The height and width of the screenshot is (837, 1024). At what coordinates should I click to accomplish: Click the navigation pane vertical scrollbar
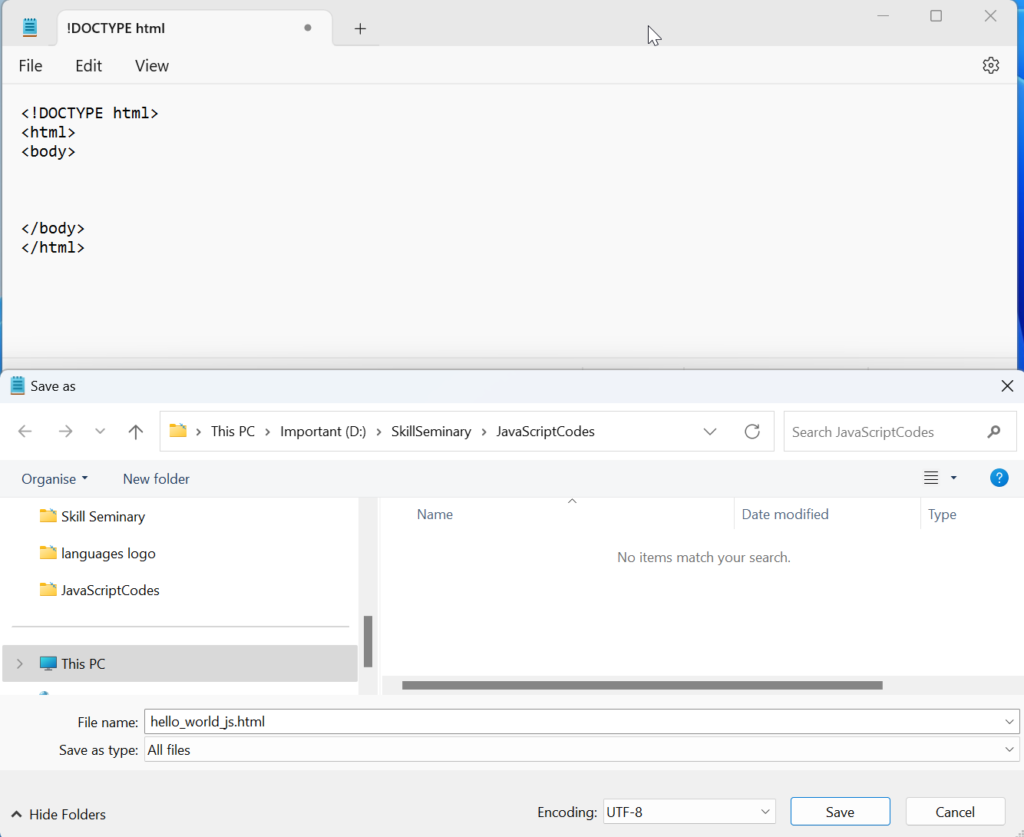coord(368,641)
